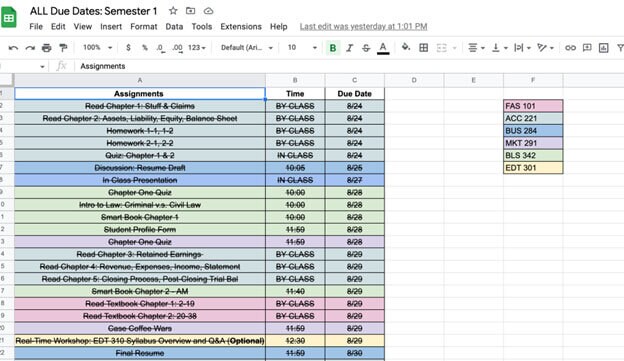This screenshot has width=624, height=361.
Task: Star this spreadsheet document
Action: click(x=173, y=11)
